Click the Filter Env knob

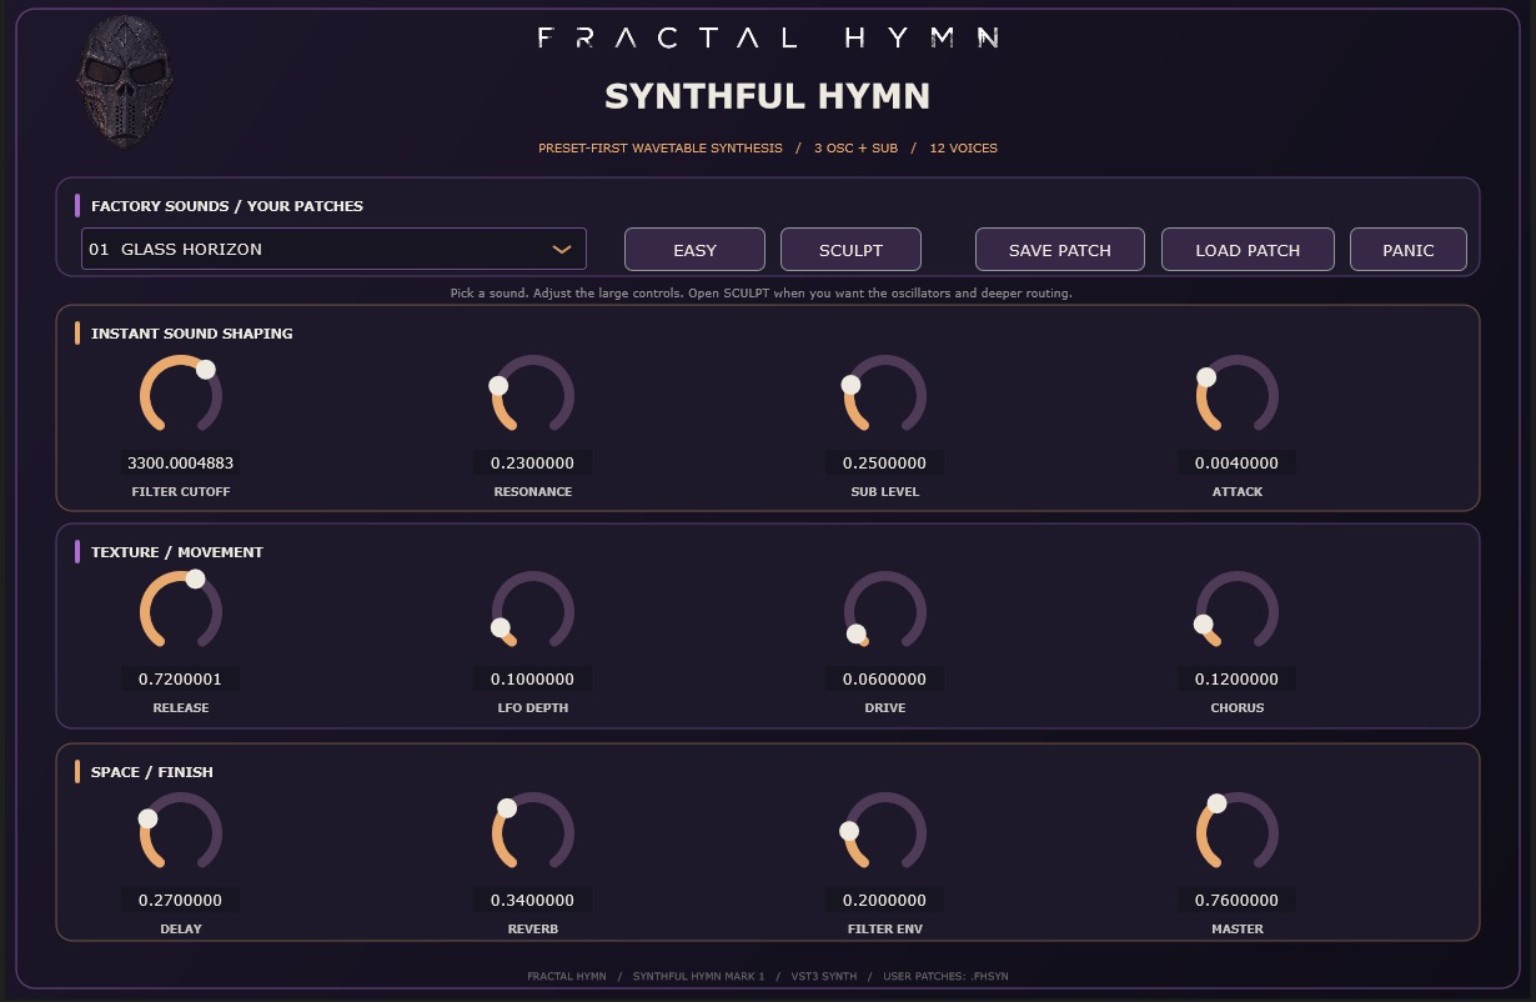[885, 832]
